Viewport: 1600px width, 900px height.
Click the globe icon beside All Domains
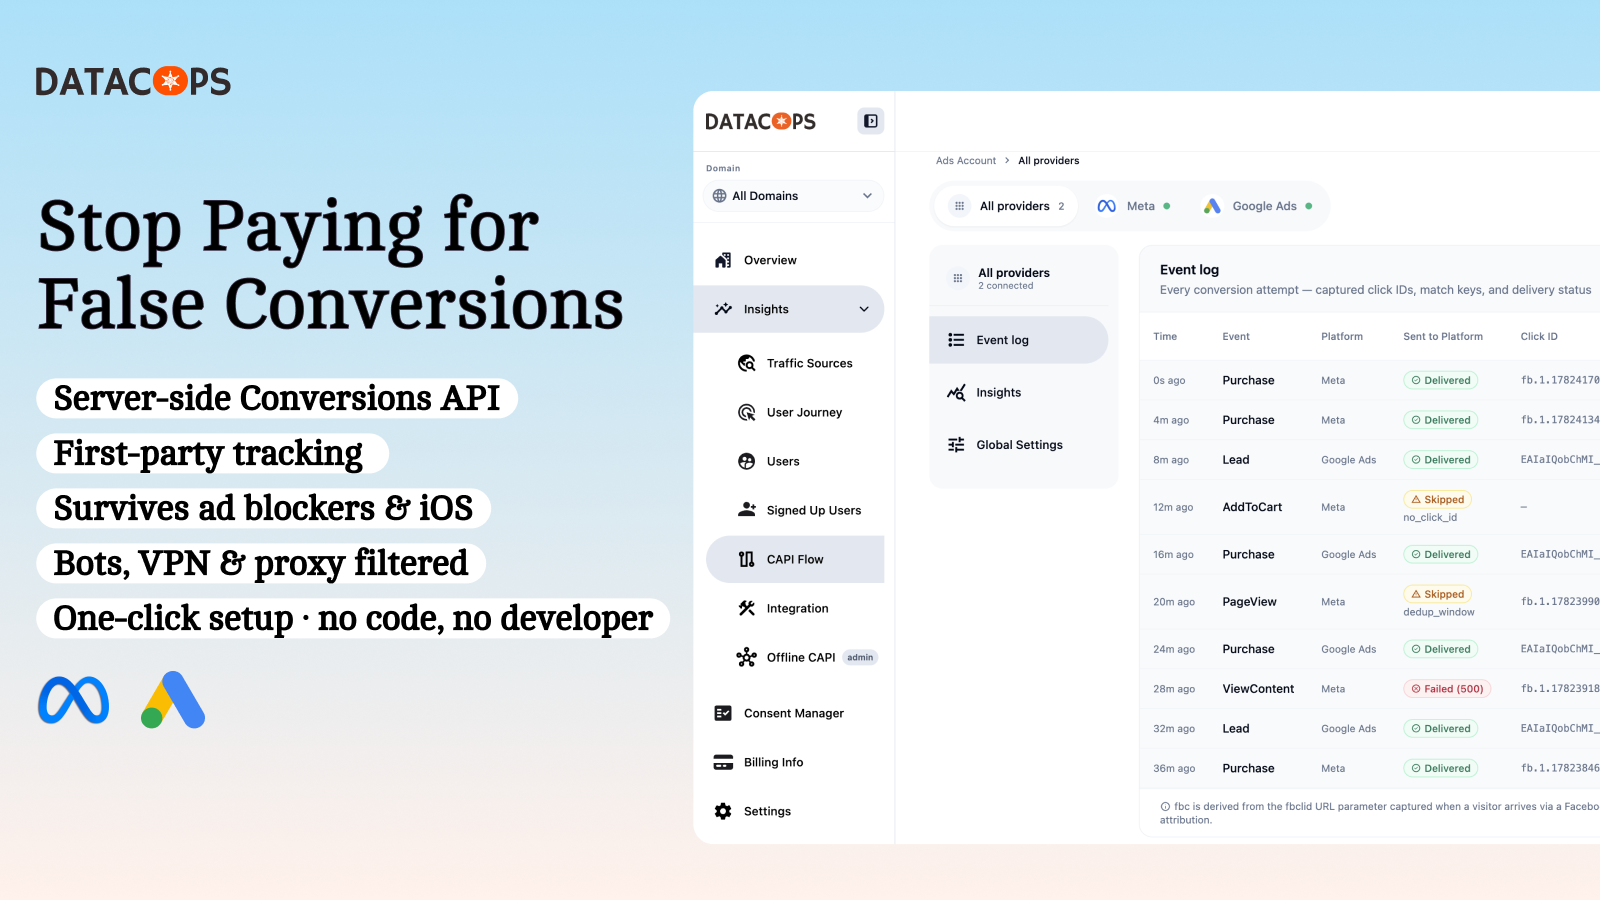click(x=719, y=196)
